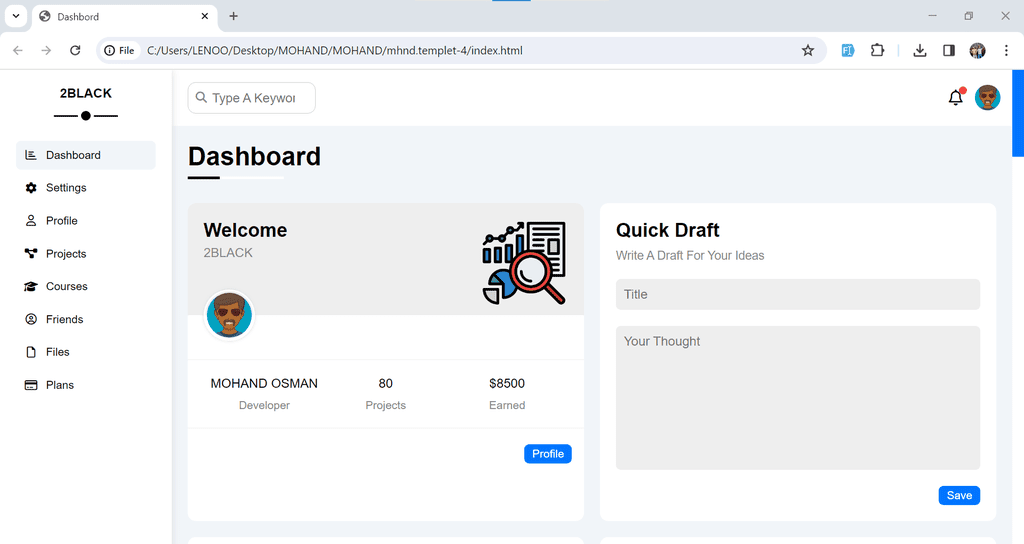
Task: Open the tab search dropdown arrow
Action: click(16, 16)
